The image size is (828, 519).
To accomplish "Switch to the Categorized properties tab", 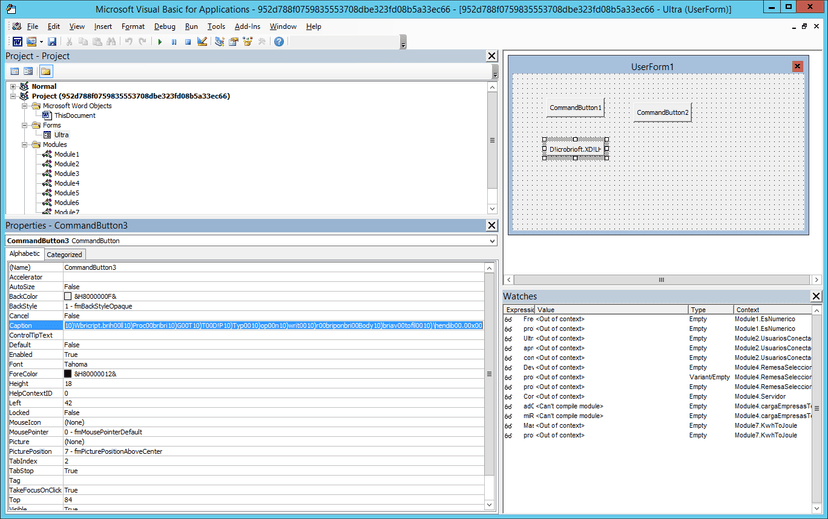I will pos(64,254).
